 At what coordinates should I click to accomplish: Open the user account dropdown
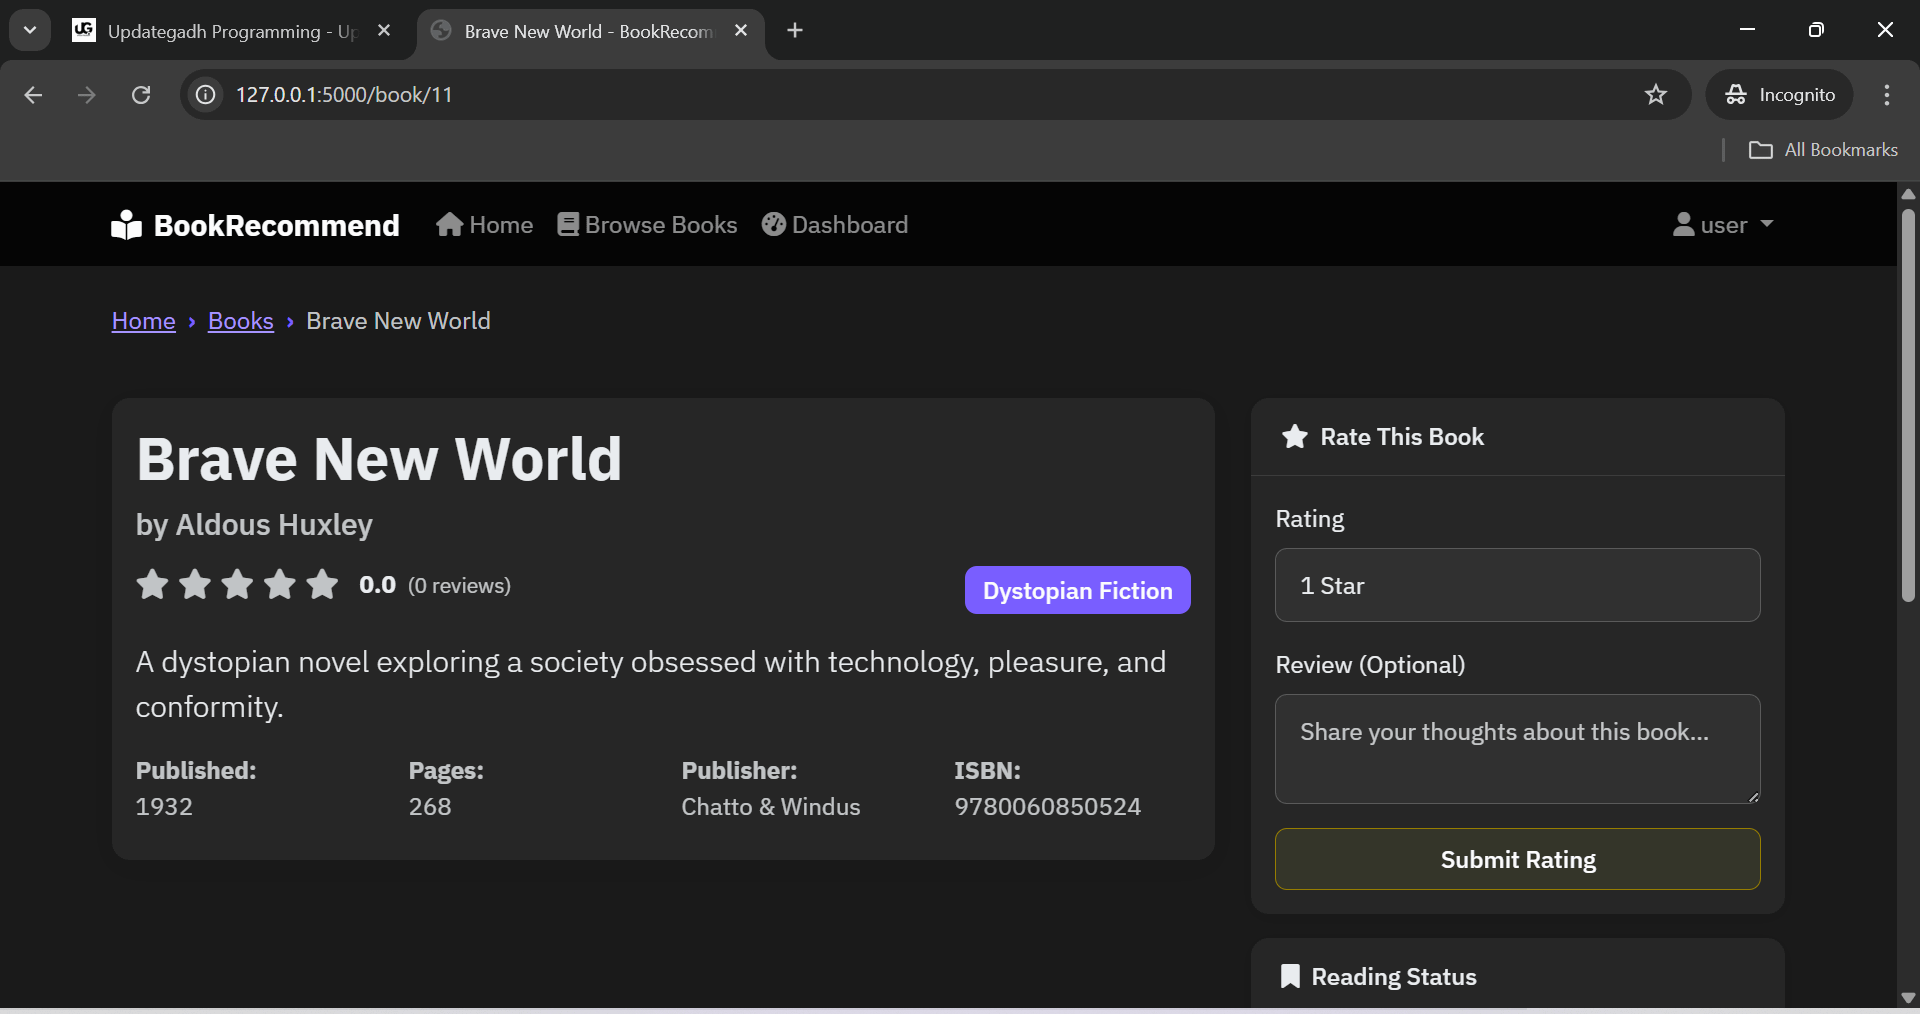click(x=1723, y=225)
